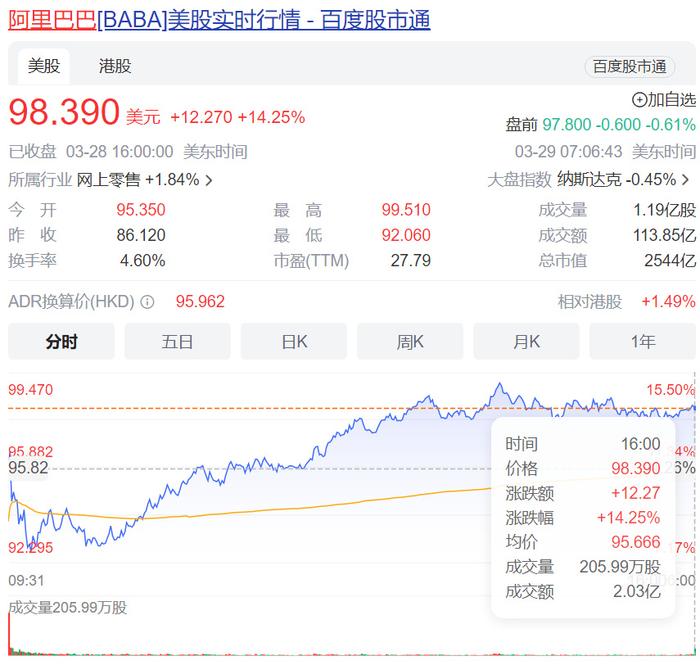The image size is (700, 666).
Task: Click the chart start time 09:31
Action: coord(26,581)
